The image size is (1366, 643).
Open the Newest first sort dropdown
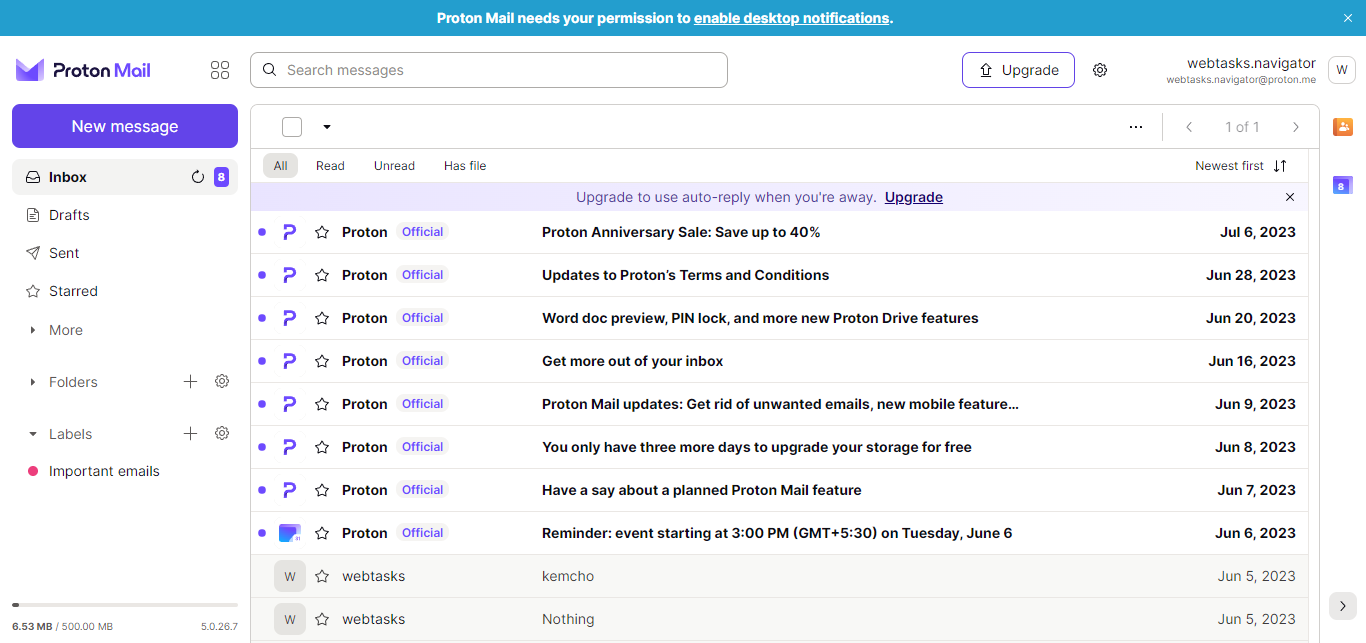point(1241,166)
